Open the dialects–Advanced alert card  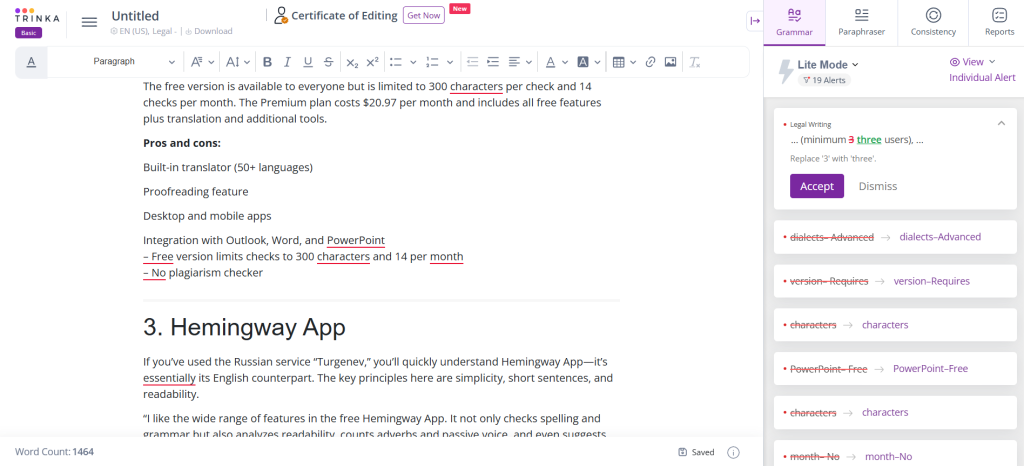[x=895, y=237]
